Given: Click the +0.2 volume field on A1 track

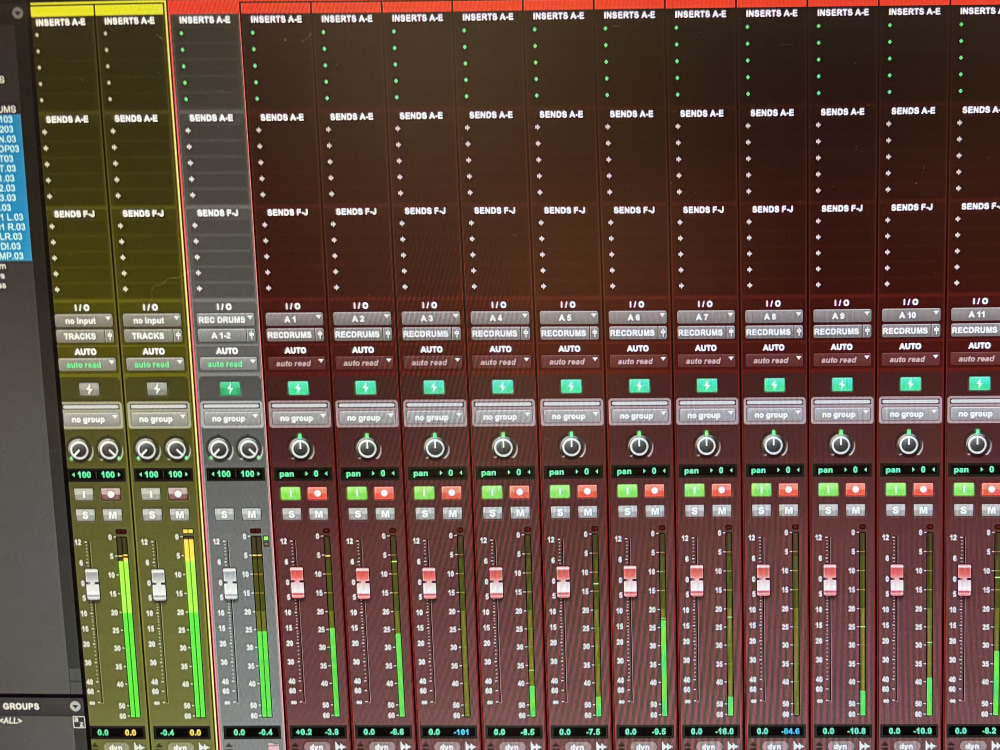Looking at the screenshot, I should [303, 732].
